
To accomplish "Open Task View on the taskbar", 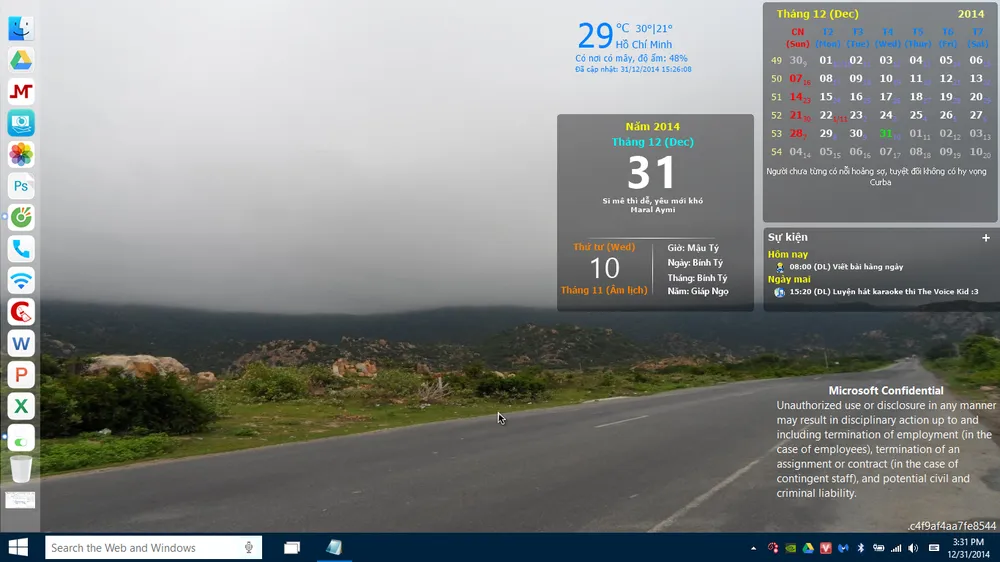I will point(292,547).
